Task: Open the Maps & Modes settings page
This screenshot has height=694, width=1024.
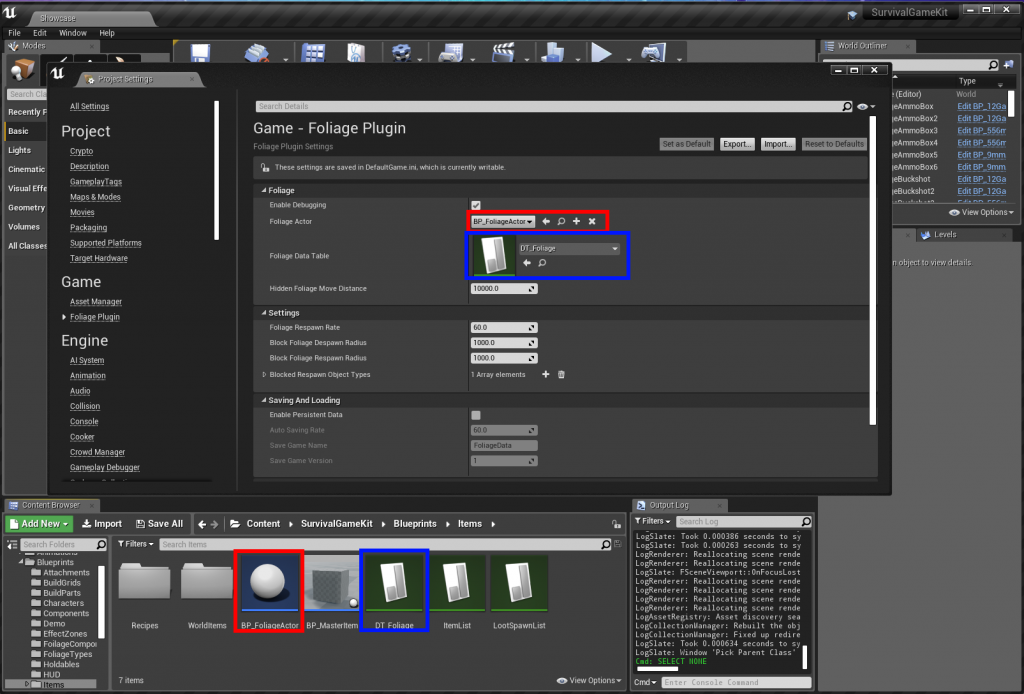Action: point(95,197)
